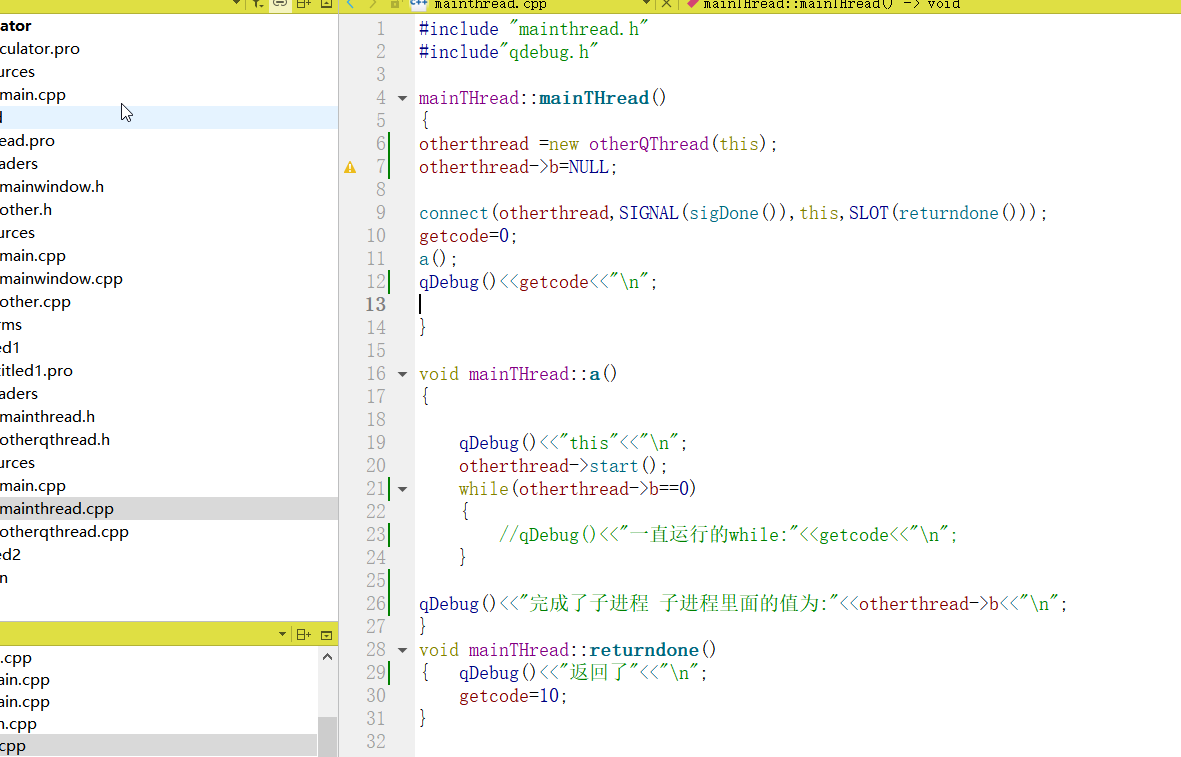The height and width of the screenshot is (757, 1181).
Task: Go back to previous editor location
Action: [x=351, y=5]
